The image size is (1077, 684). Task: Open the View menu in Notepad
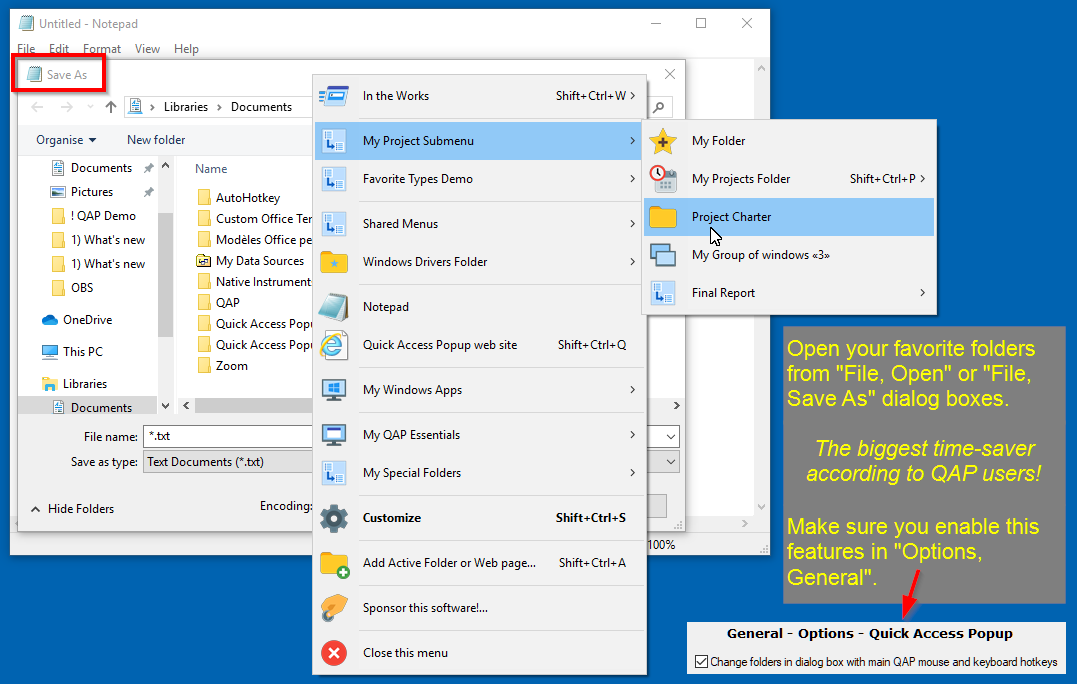(x=147, y=49)
